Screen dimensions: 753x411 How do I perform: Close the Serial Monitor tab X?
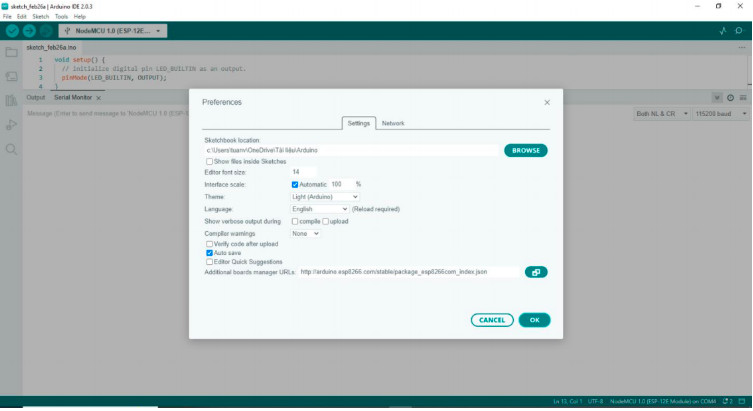pyautogui.click(x=98, y=98)
